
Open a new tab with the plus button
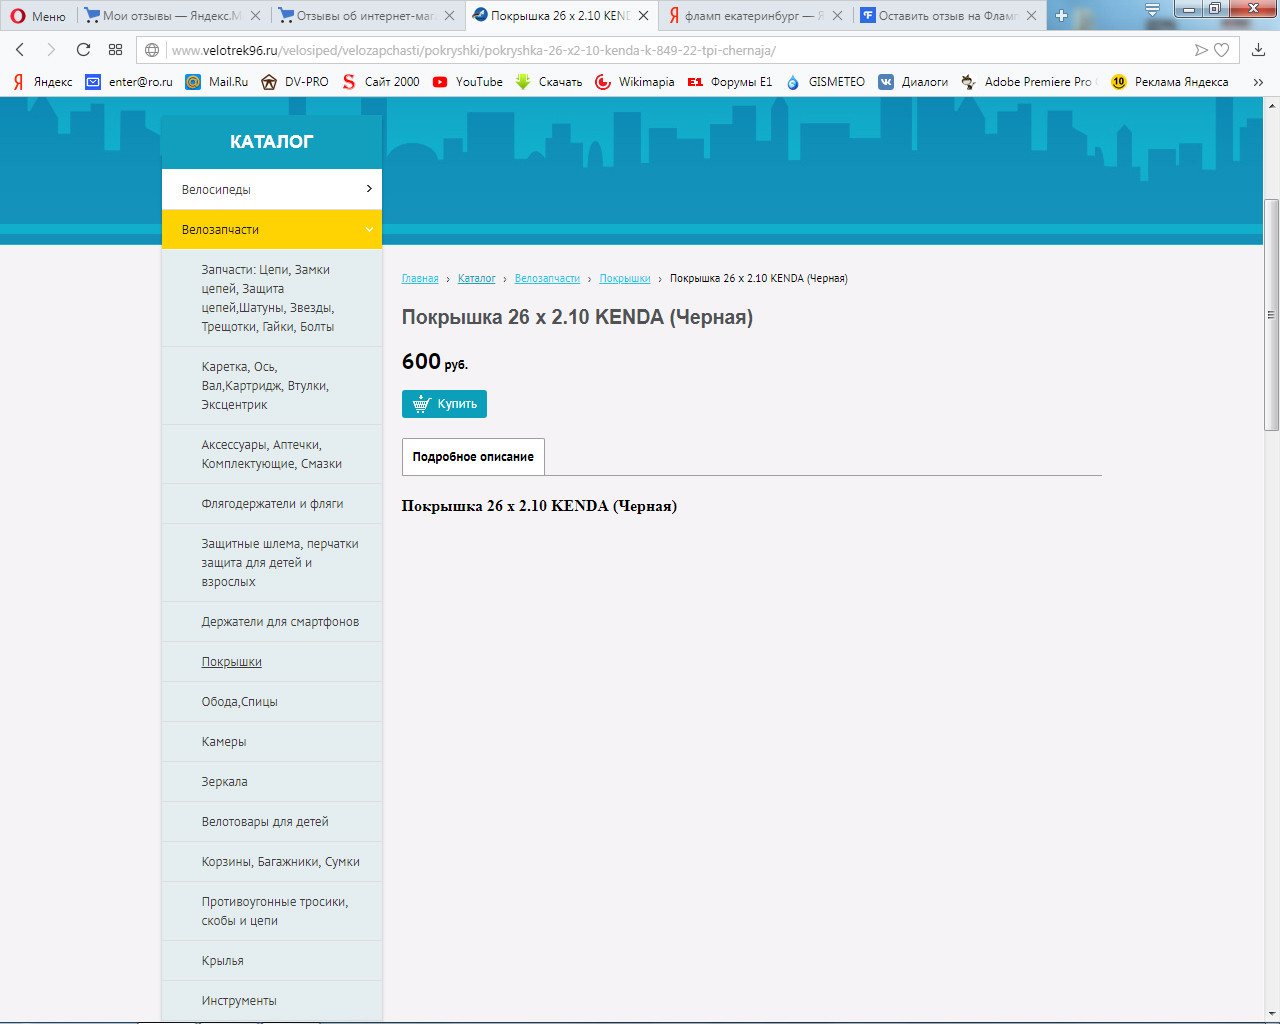pyautogui.click(x=1061, y=16)
